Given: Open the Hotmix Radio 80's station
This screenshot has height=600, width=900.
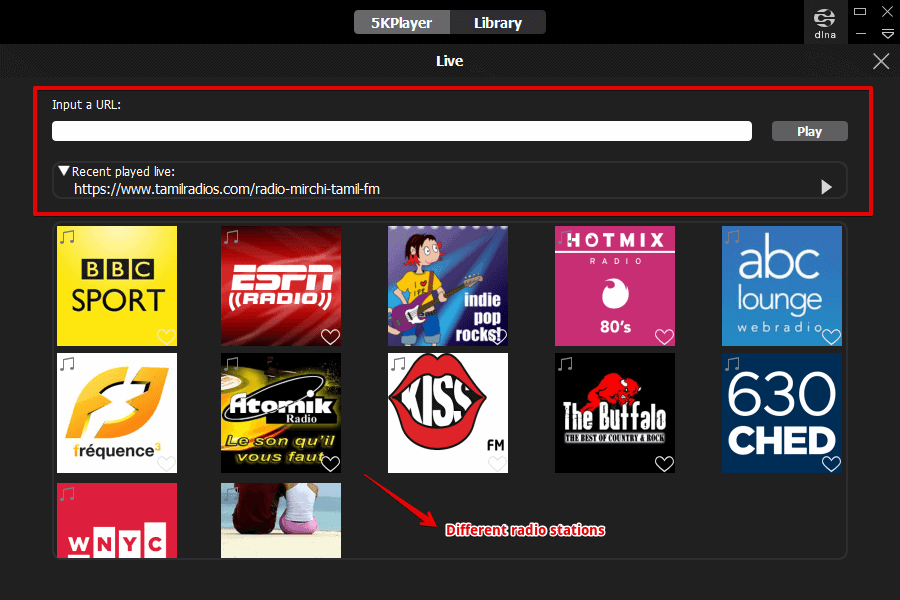Looking at the screenshot, I should 615,286.
